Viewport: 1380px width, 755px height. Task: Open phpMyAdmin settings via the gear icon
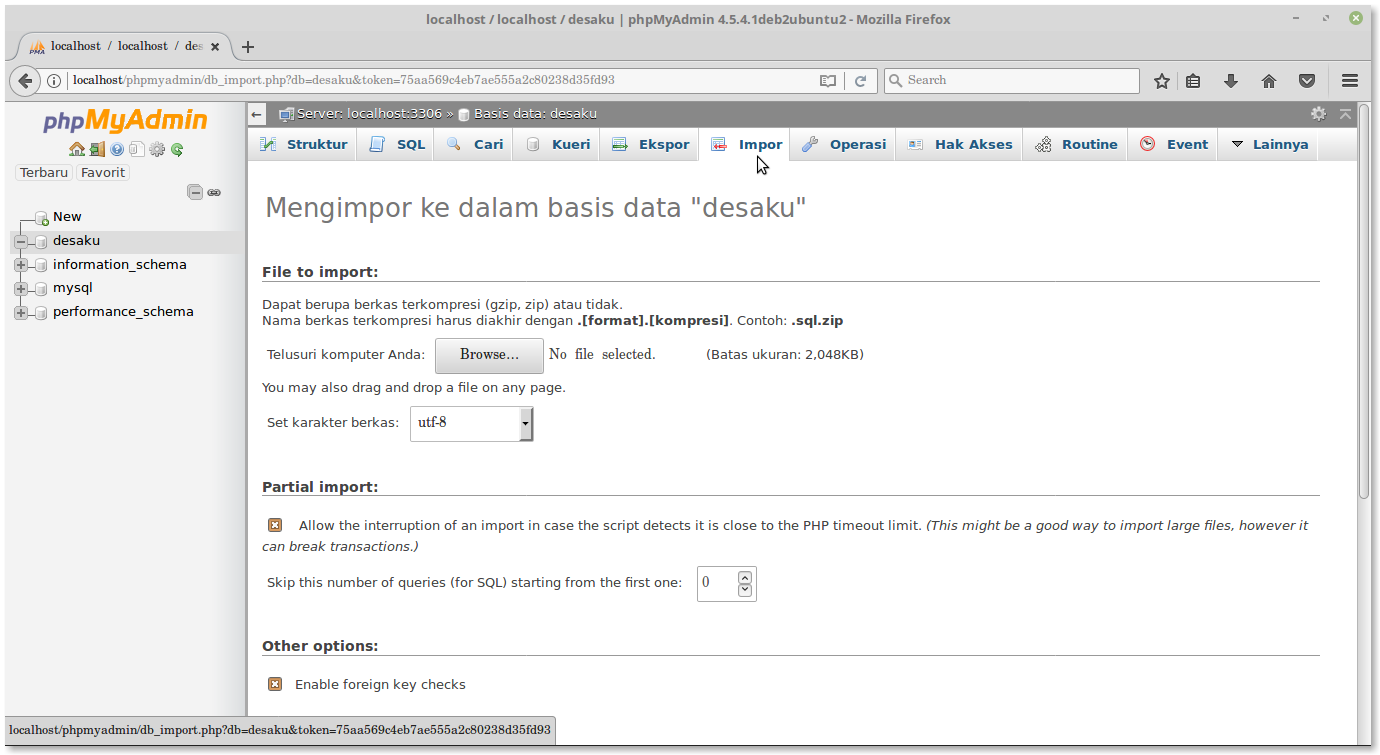click(157, 149)
